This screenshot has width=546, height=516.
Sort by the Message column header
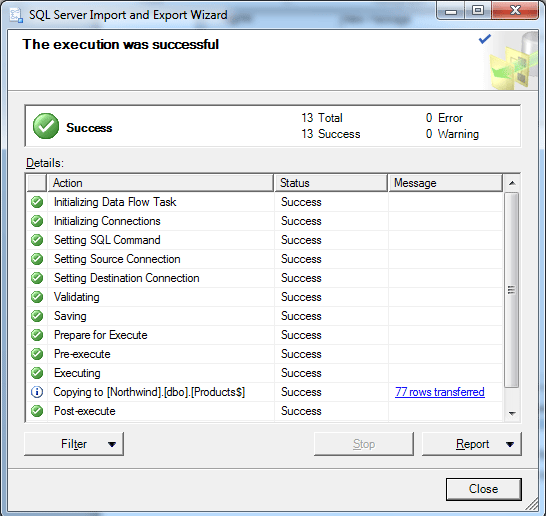(x=445, y=183)
